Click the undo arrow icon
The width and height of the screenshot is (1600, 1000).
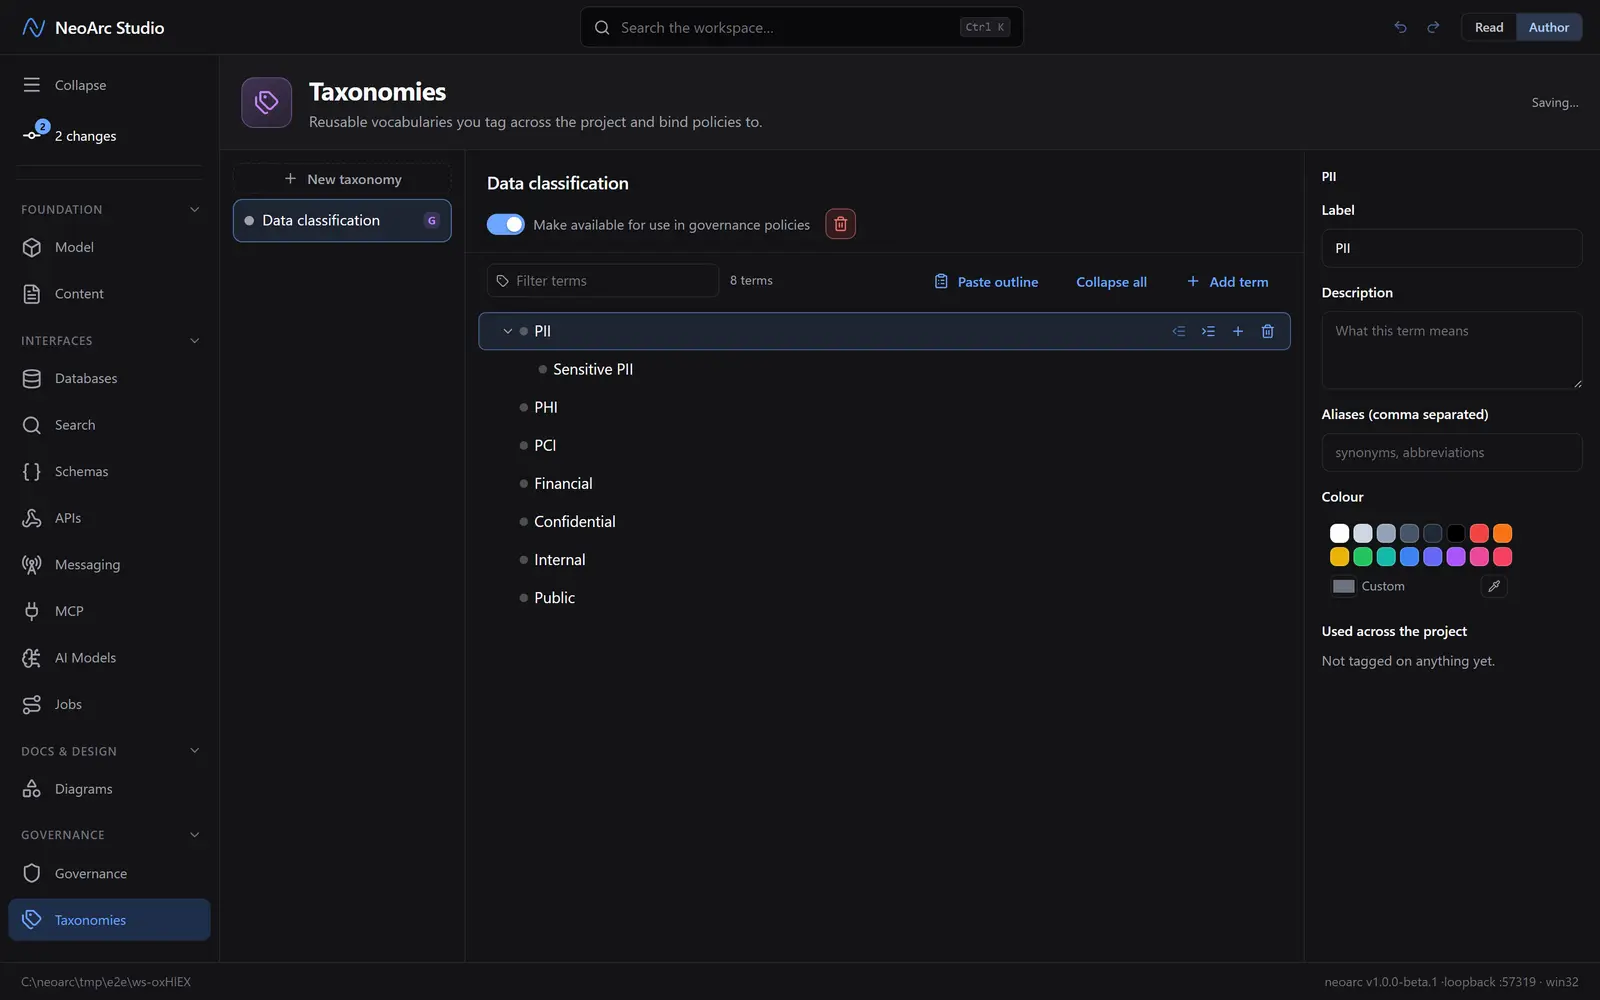point(1400,27)
